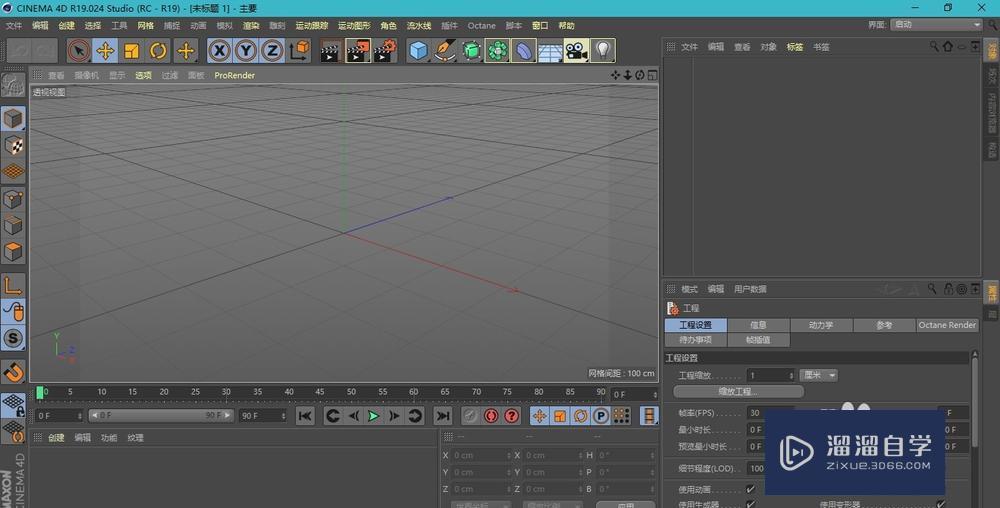This screenshot has height=508, width=1000.
Task: Search objects with magnifier icon
Action: pyautogui.click(x=934, y=47)
